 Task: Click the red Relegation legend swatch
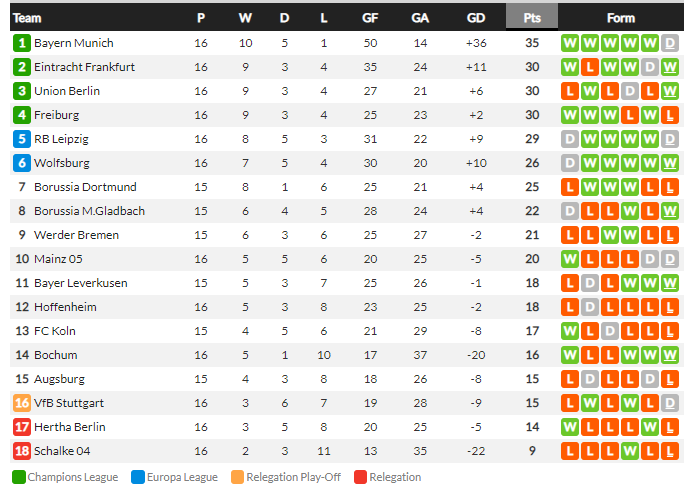360,477
